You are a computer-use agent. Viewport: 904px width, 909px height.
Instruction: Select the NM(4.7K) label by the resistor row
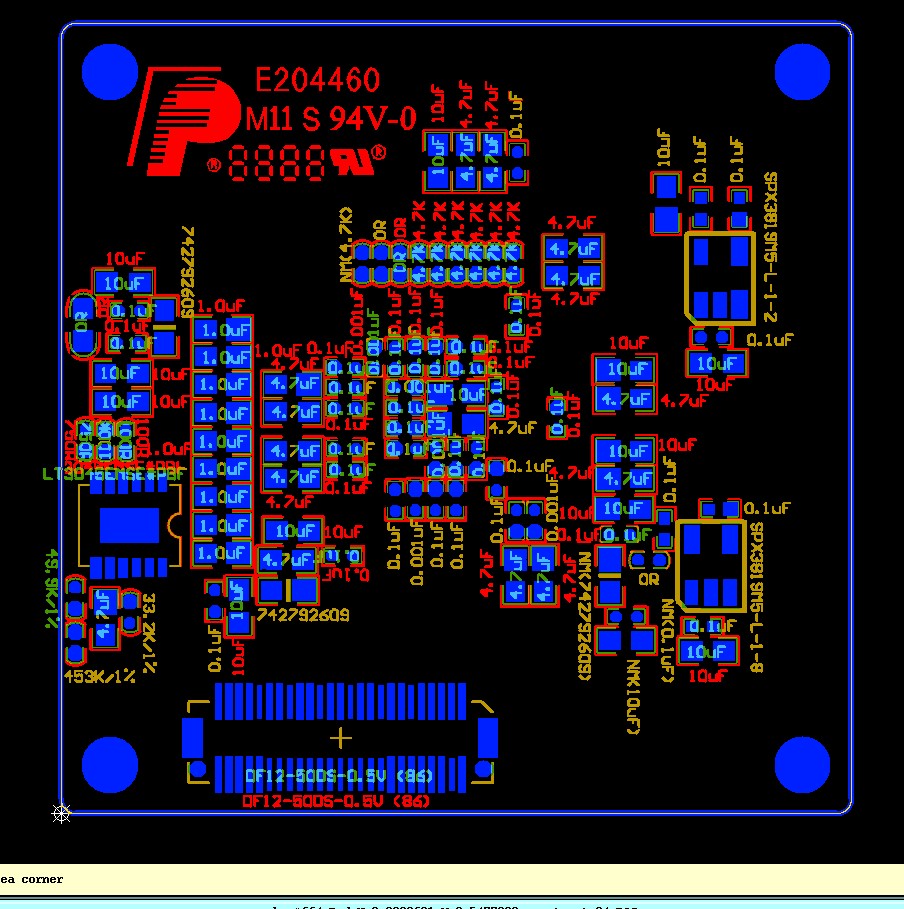coord(346,245)
